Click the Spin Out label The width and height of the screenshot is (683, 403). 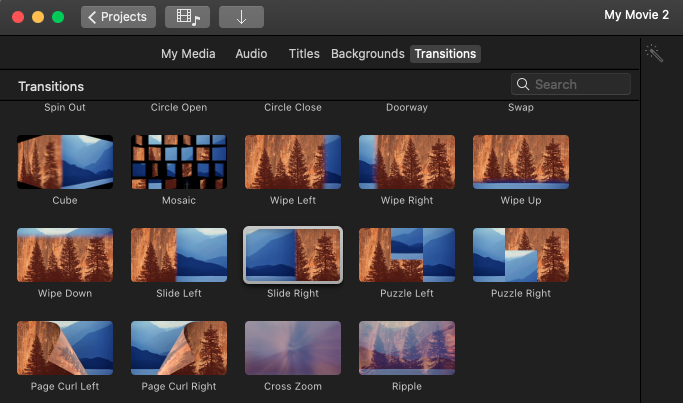(x=65, y=107)
